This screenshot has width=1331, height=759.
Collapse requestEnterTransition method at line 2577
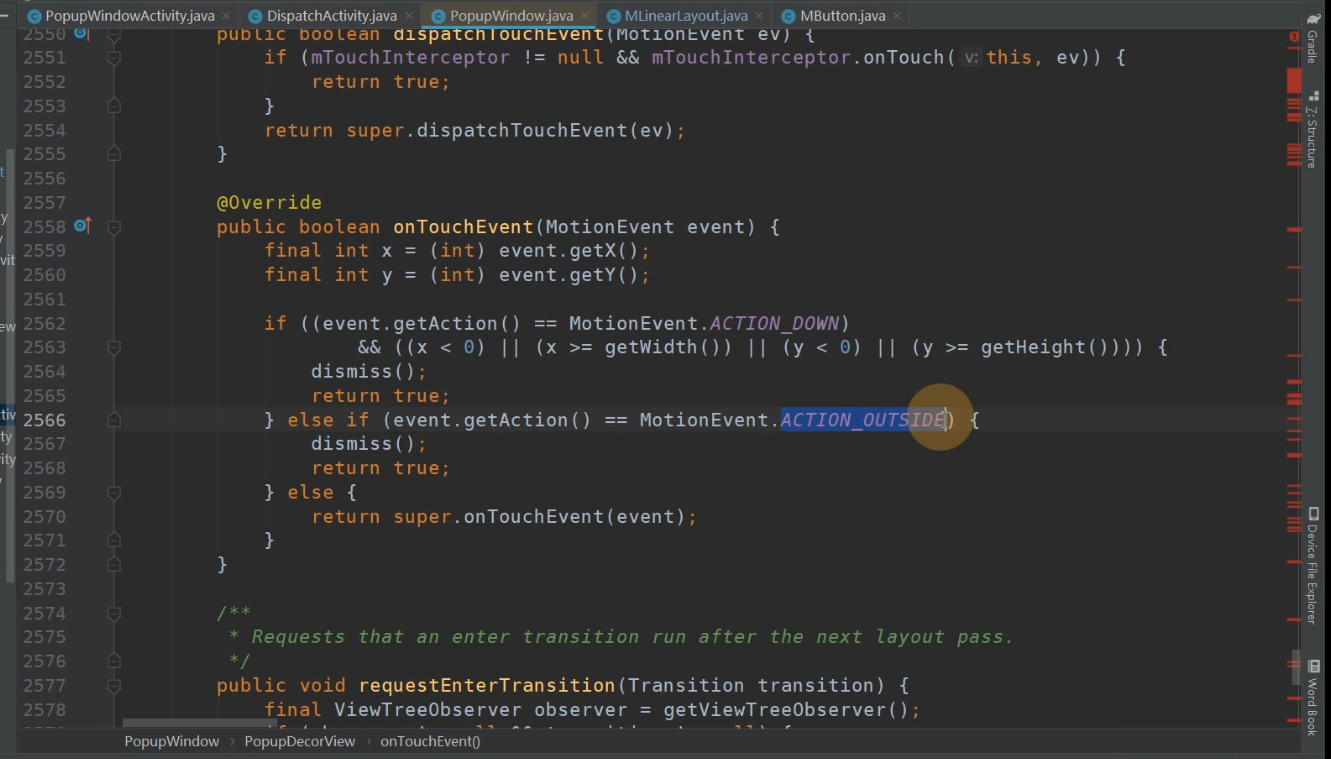click(x=114, y=685)
